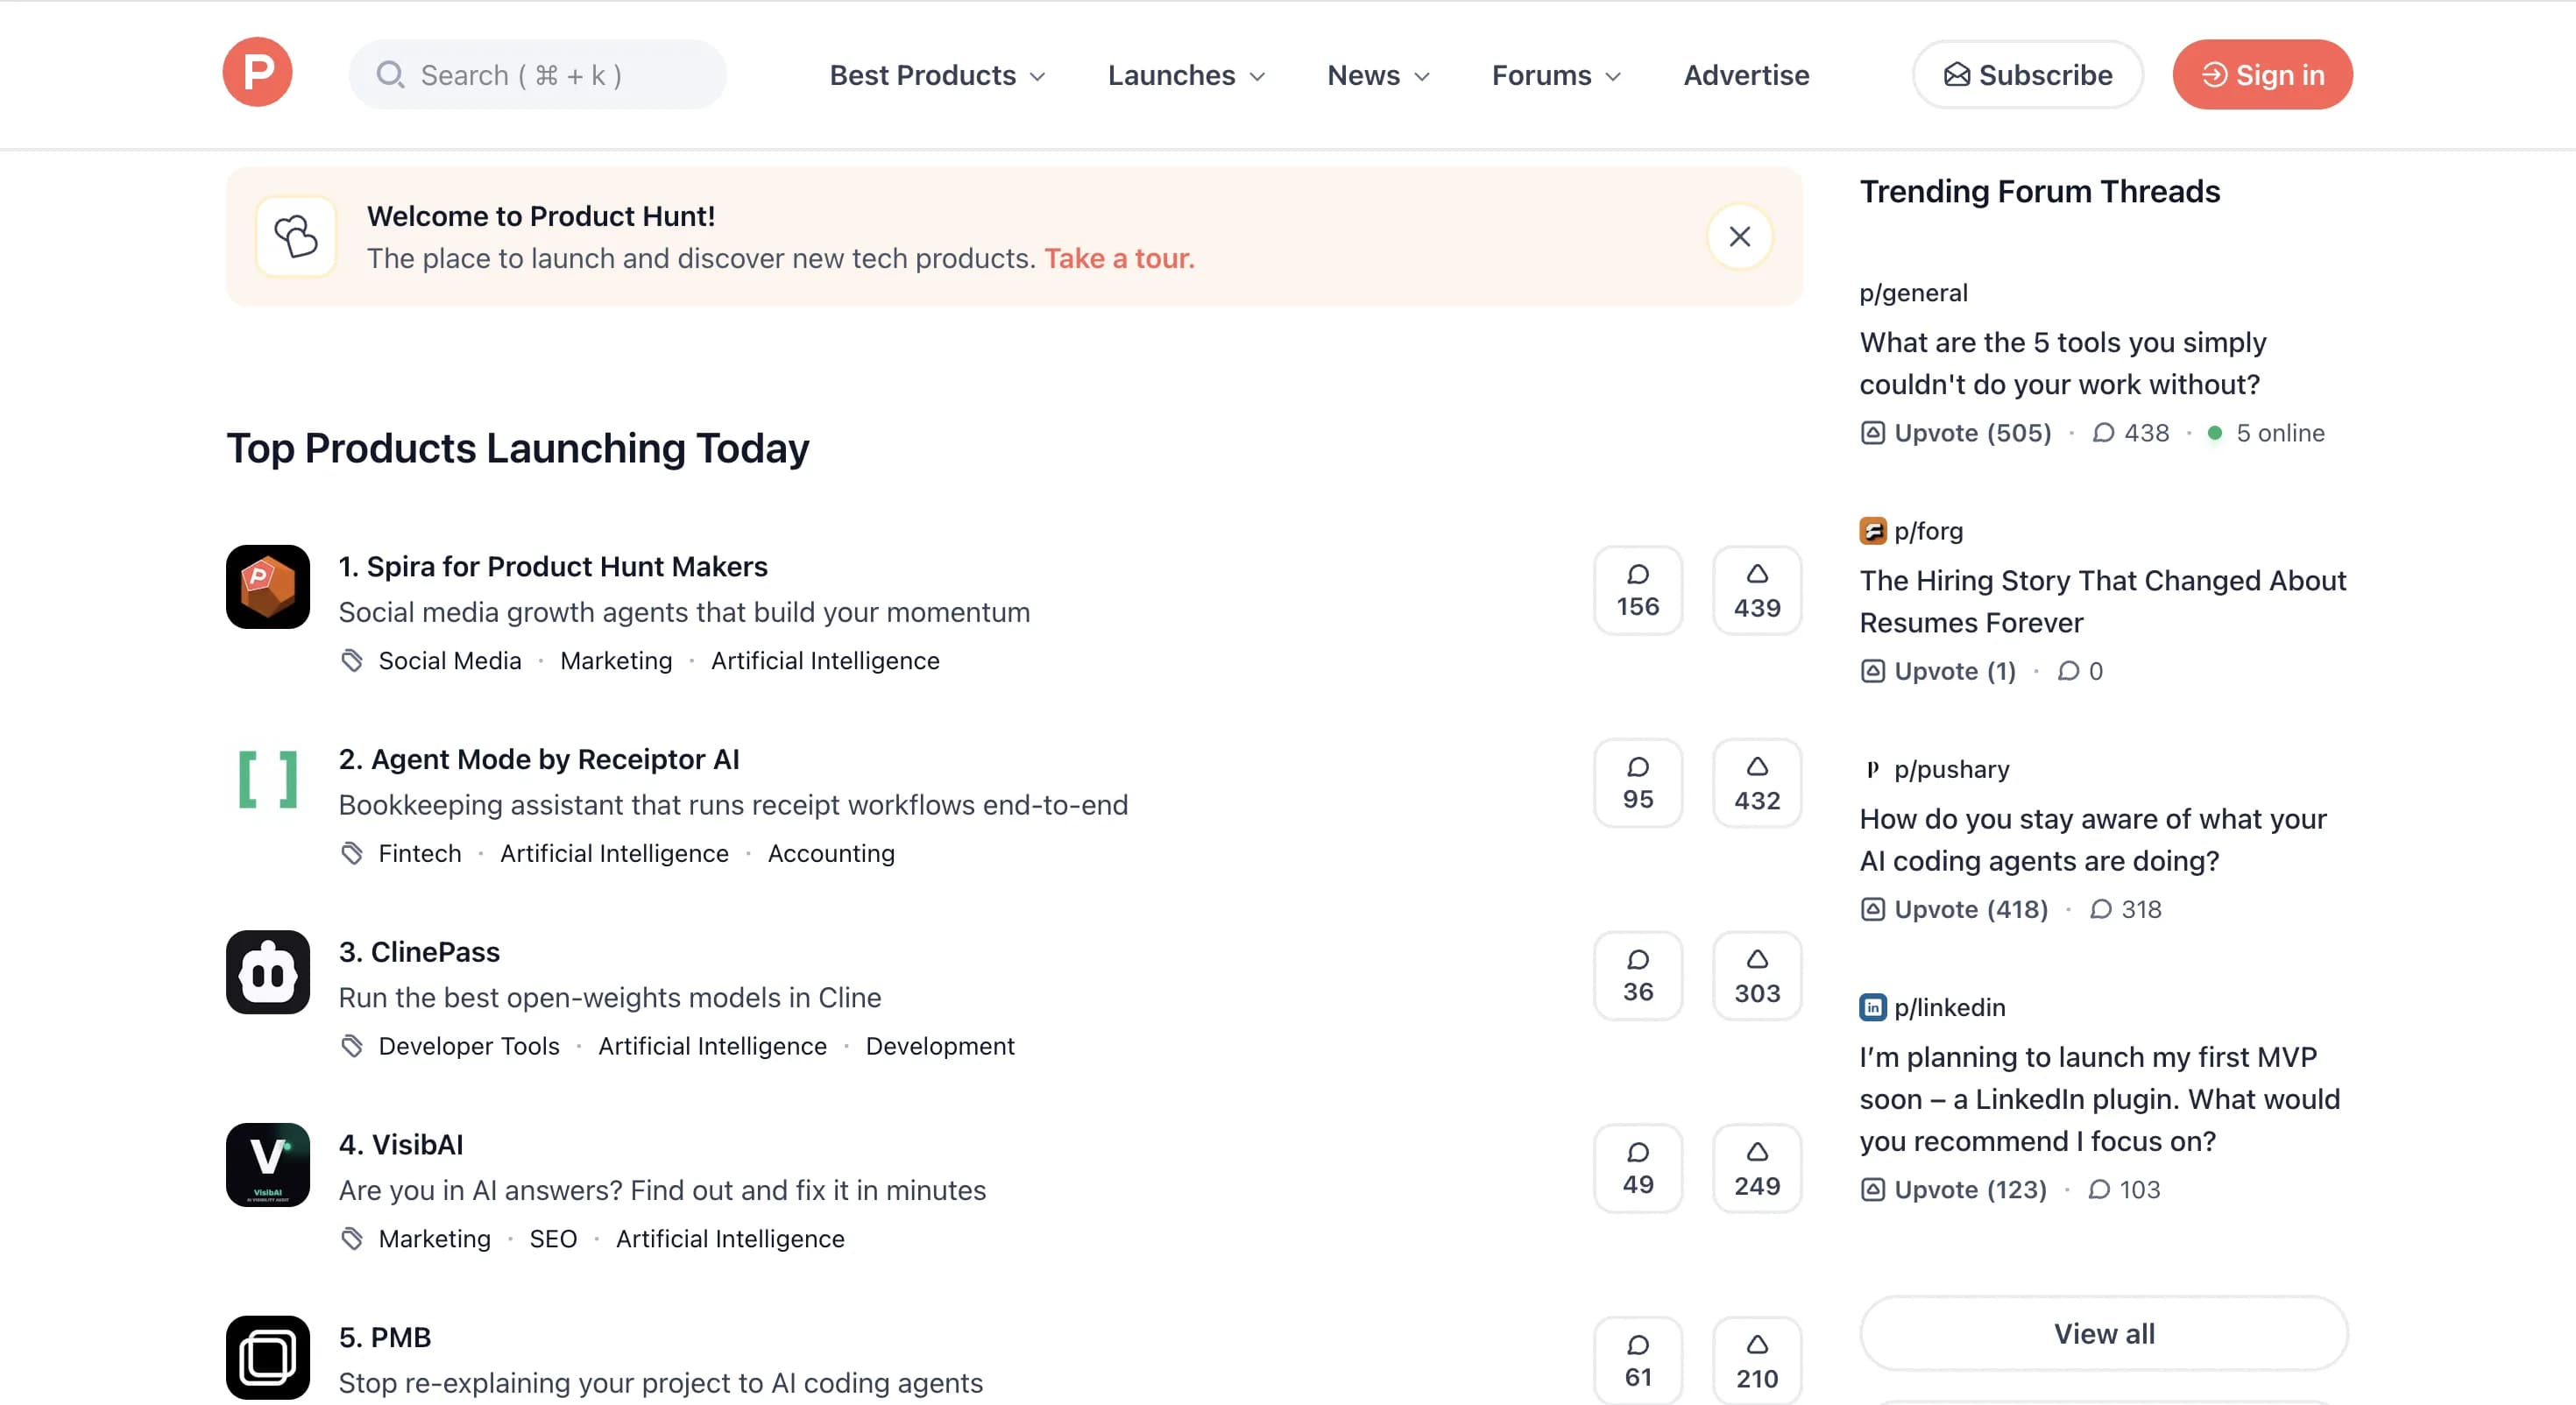
Task: Expand the Forums menu
Action: (1556, 75)
